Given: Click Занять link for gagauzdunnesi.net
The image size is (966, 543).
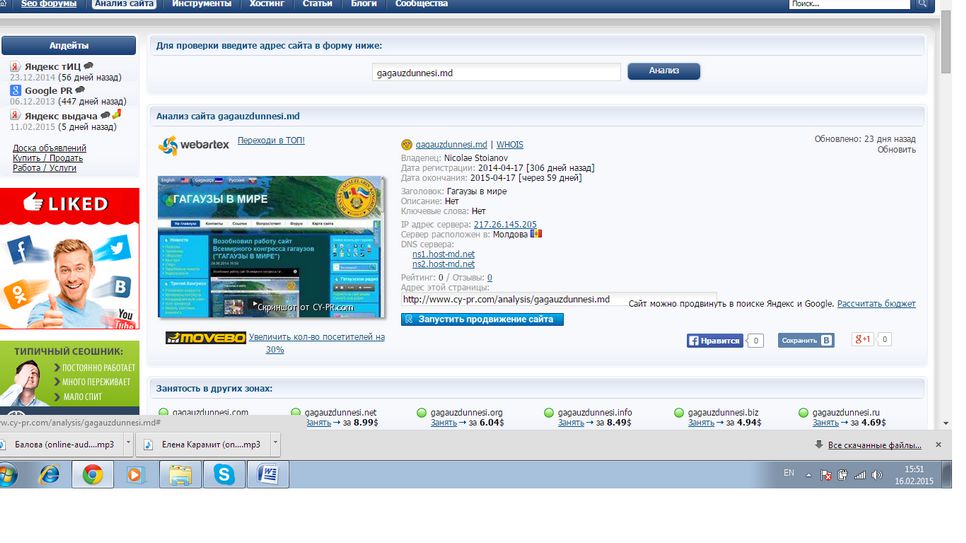Looking at the screenshot, I should (x=319, y=423).
